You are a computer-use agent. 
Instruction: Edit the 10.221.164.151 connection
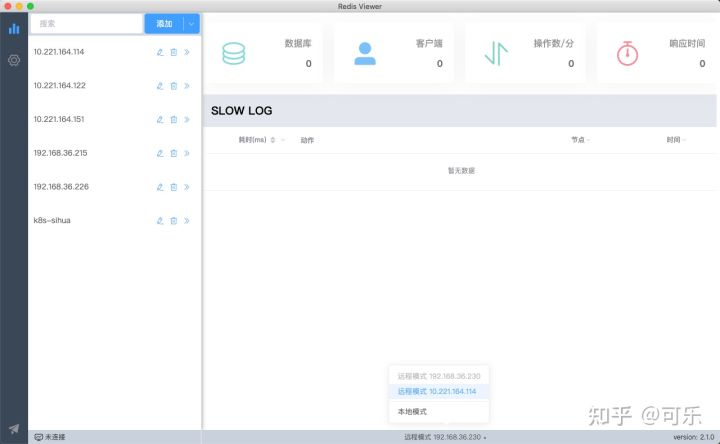tap(160, 119)
